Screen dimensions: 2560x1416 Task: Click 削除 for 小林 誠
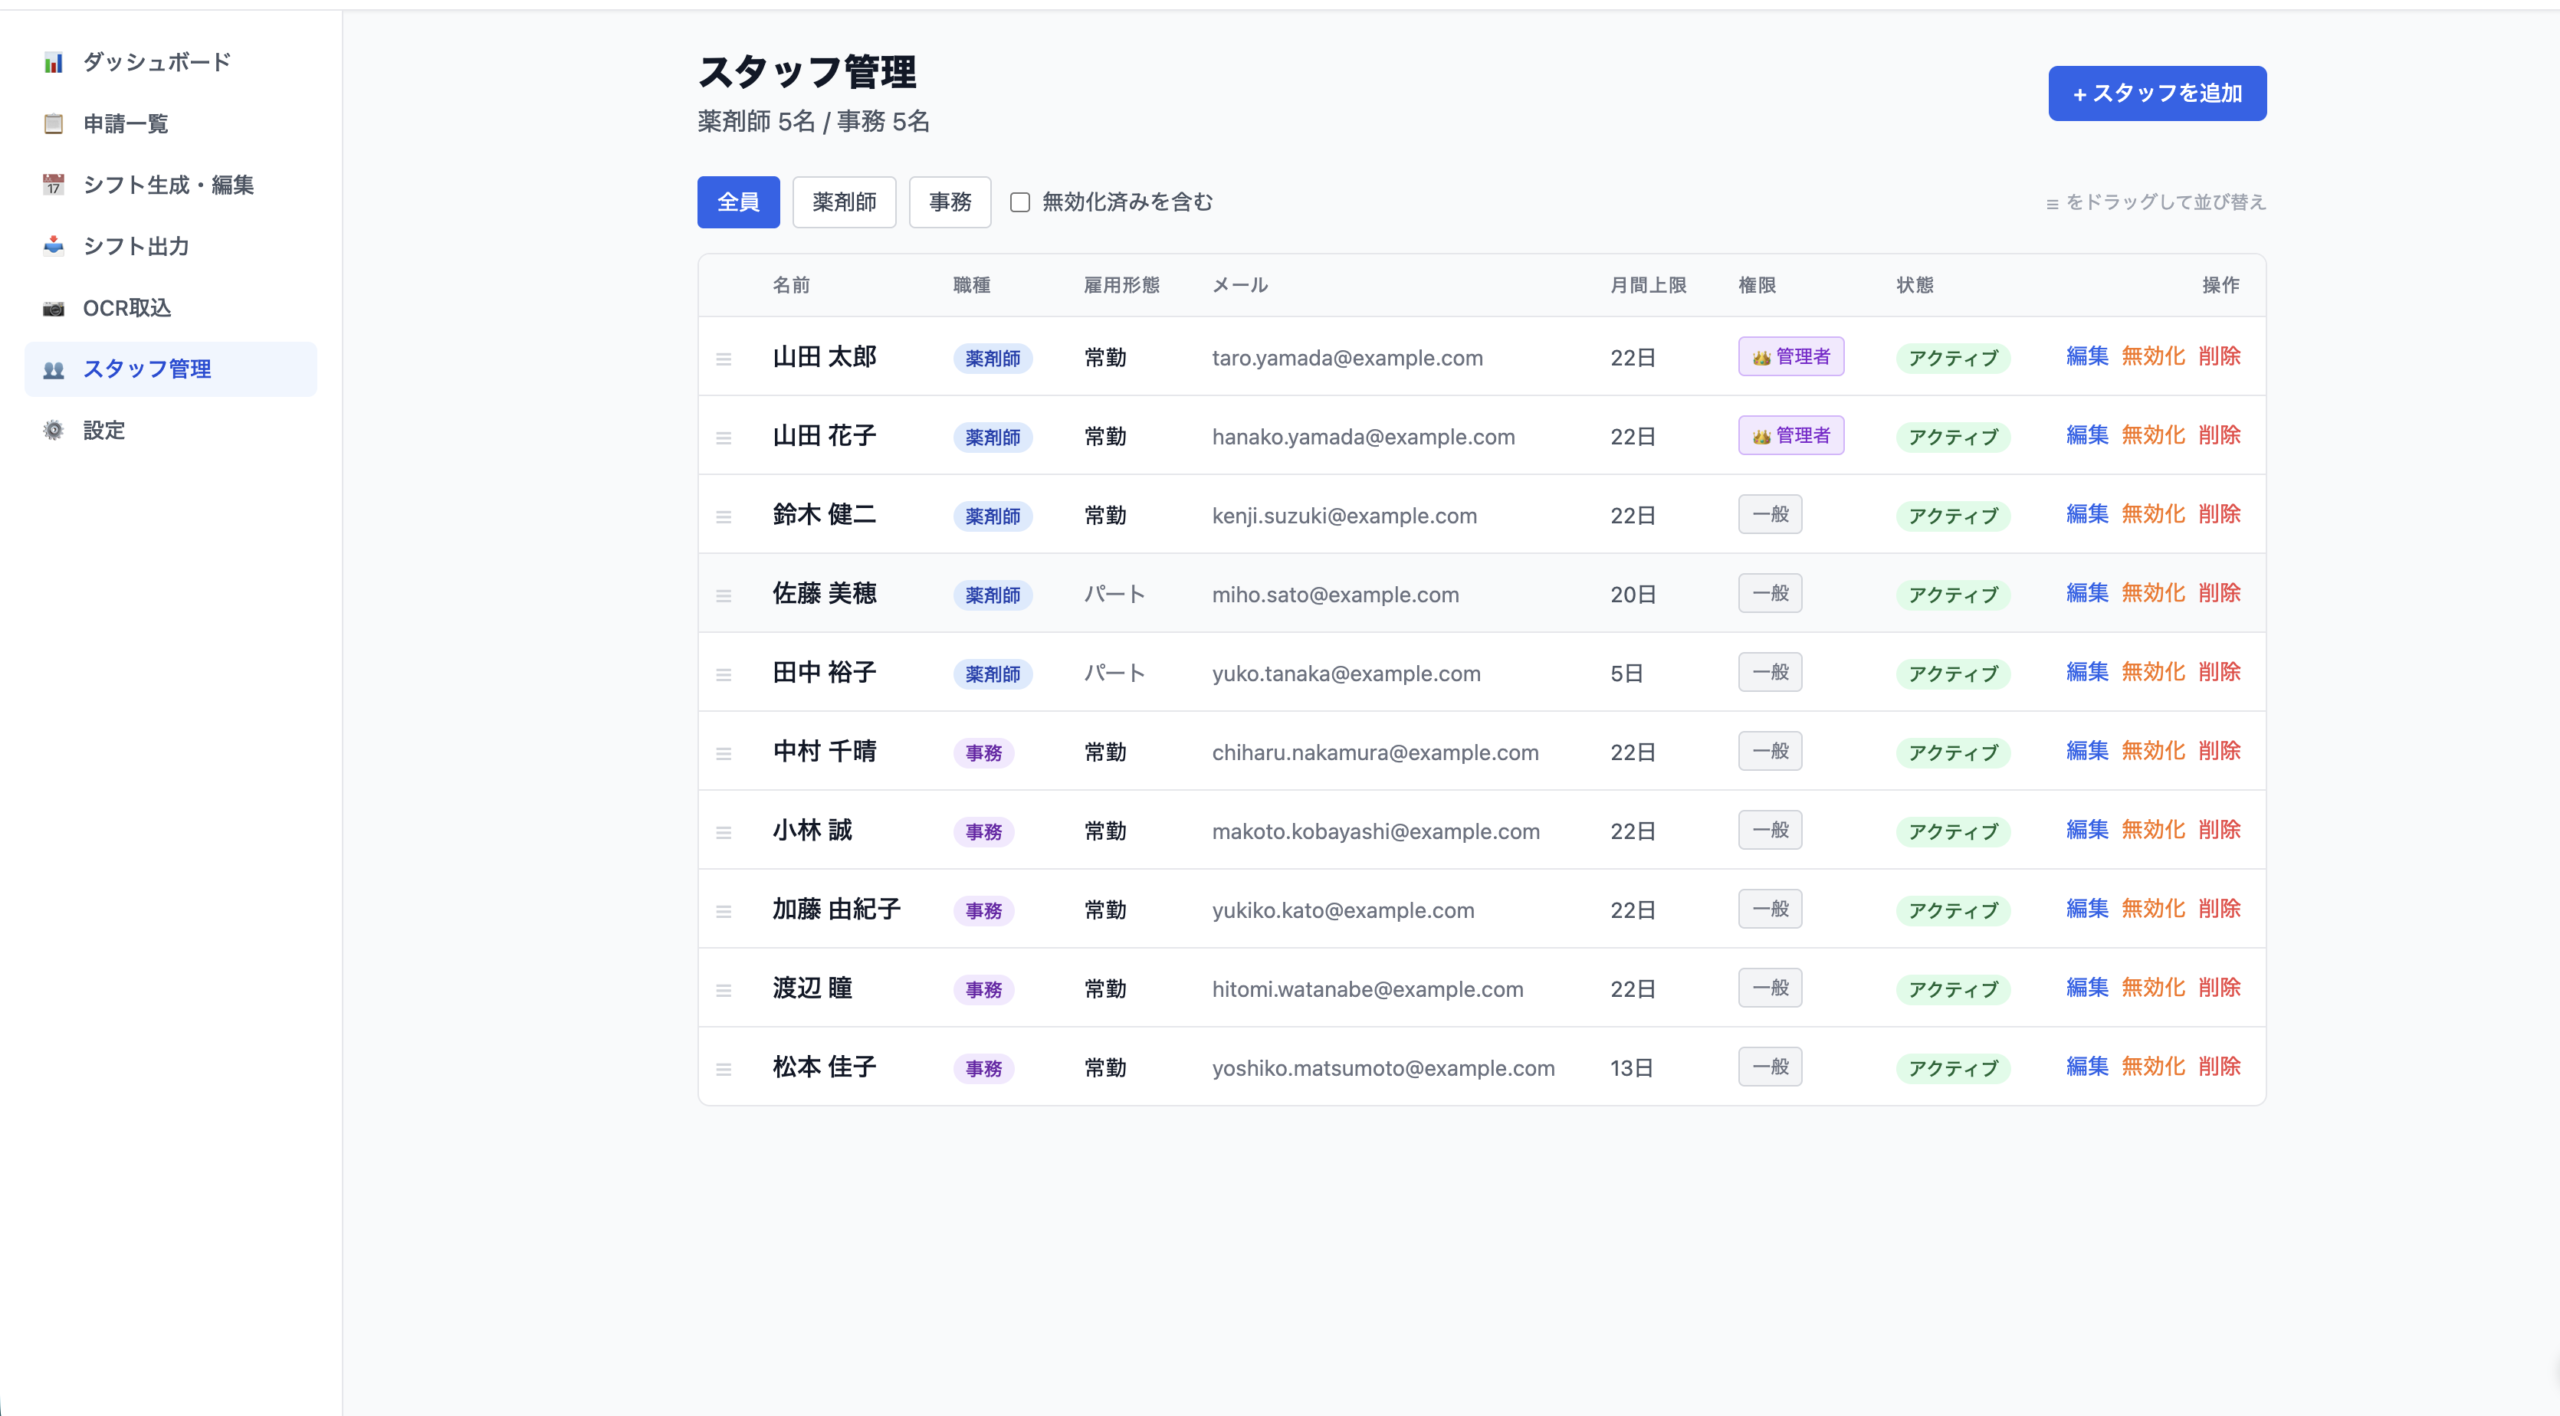pos(2219,830)
